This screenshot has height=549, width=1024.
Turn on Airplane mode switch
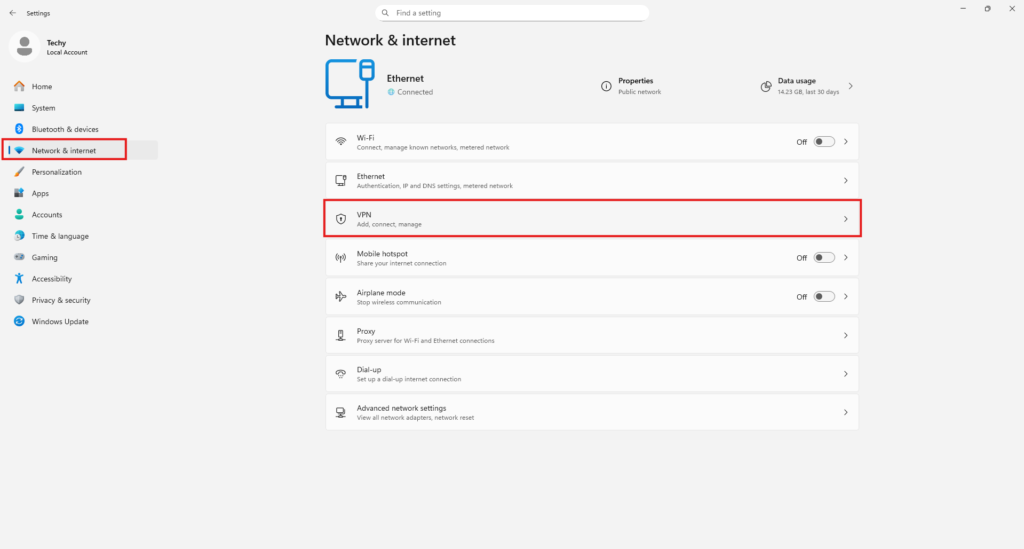[823, 297]
